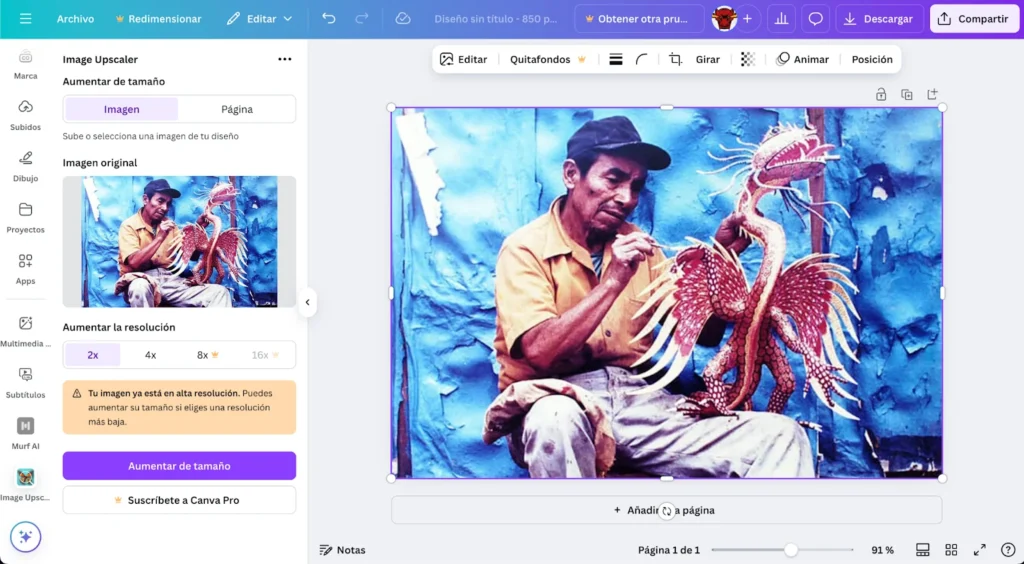Open the Canva magic assistant sparkle button
Image resolution: width=1024 pixels, height=564 pixels.
click(x=26, y=537)
